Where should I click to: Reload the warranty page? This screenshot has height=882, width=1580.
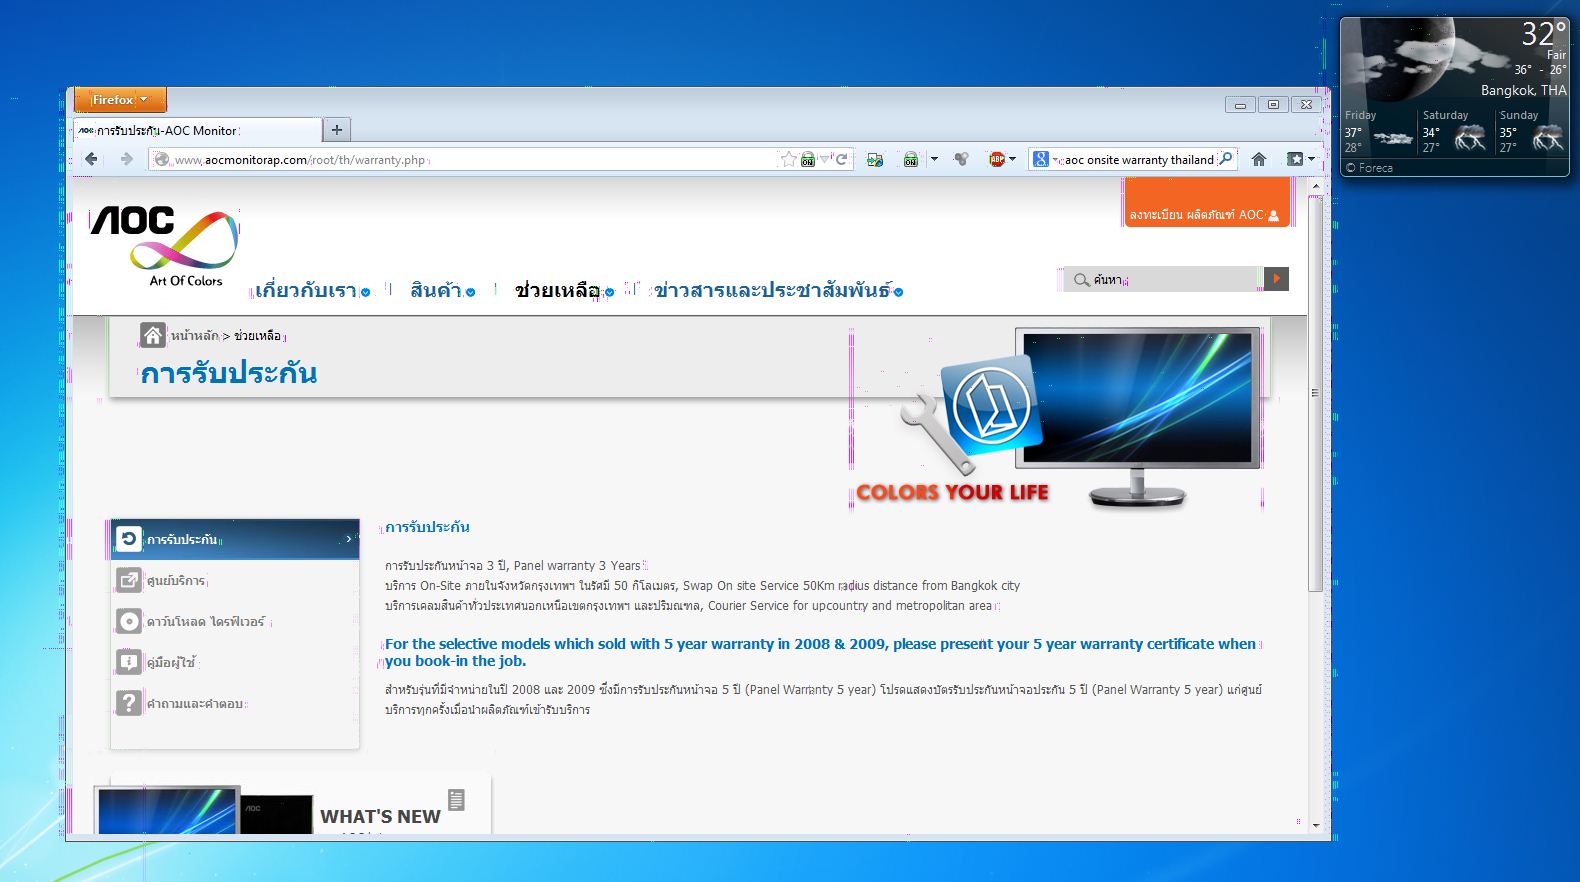[842, 159]
